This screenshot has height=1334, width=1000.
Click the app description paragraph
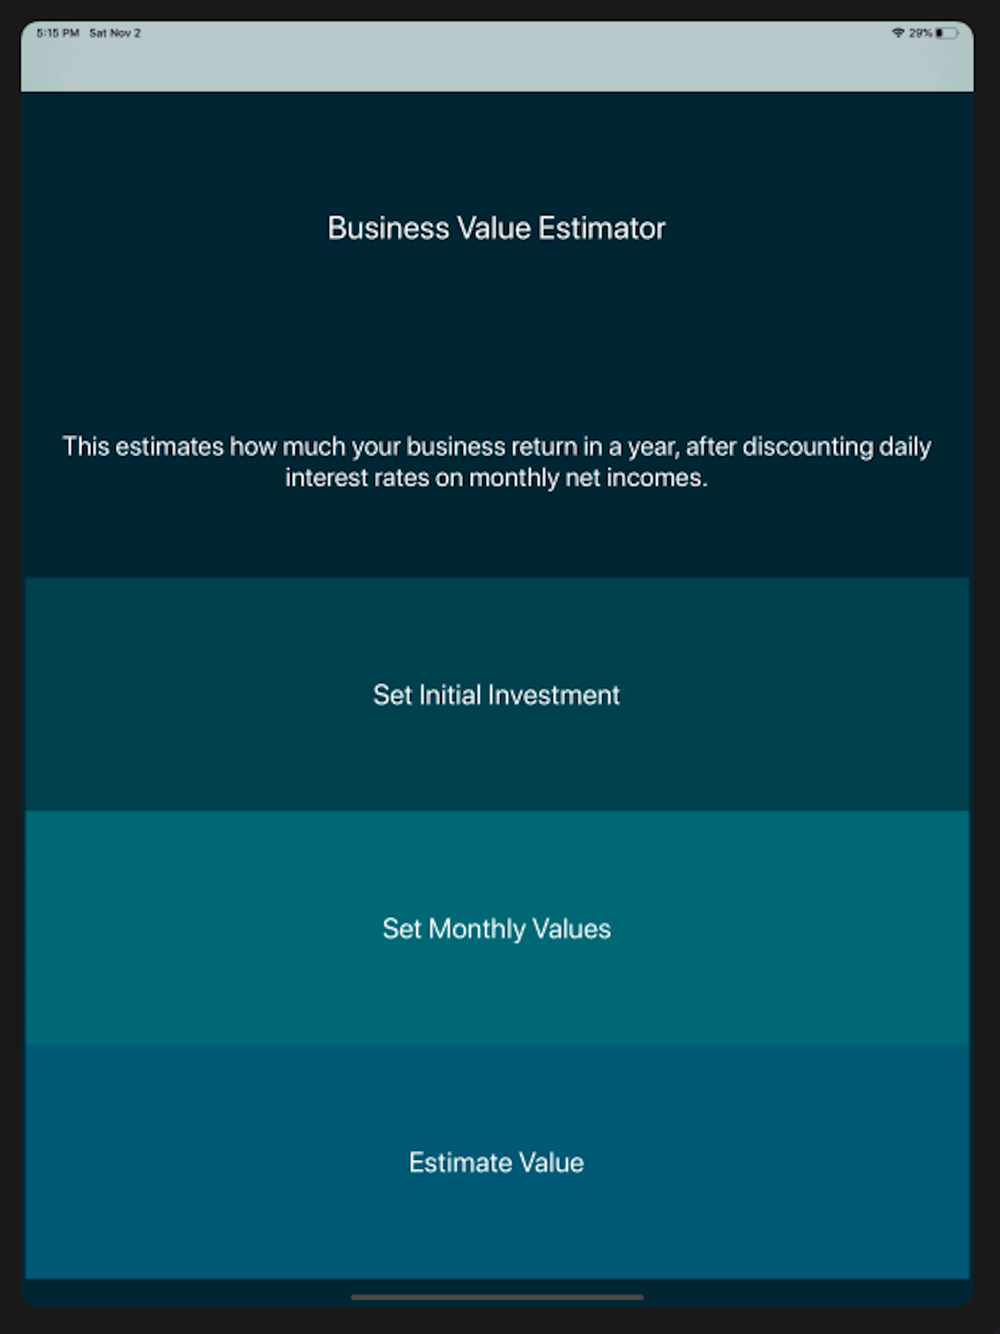(x=497, y=461)
